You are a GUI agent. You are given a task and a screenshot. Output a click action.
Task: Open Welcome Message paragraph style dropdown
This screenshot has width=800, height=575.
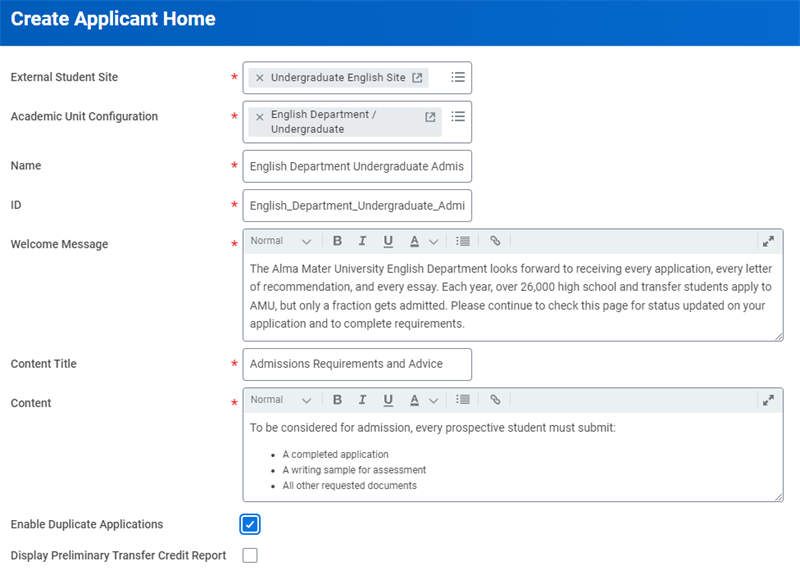281,241
